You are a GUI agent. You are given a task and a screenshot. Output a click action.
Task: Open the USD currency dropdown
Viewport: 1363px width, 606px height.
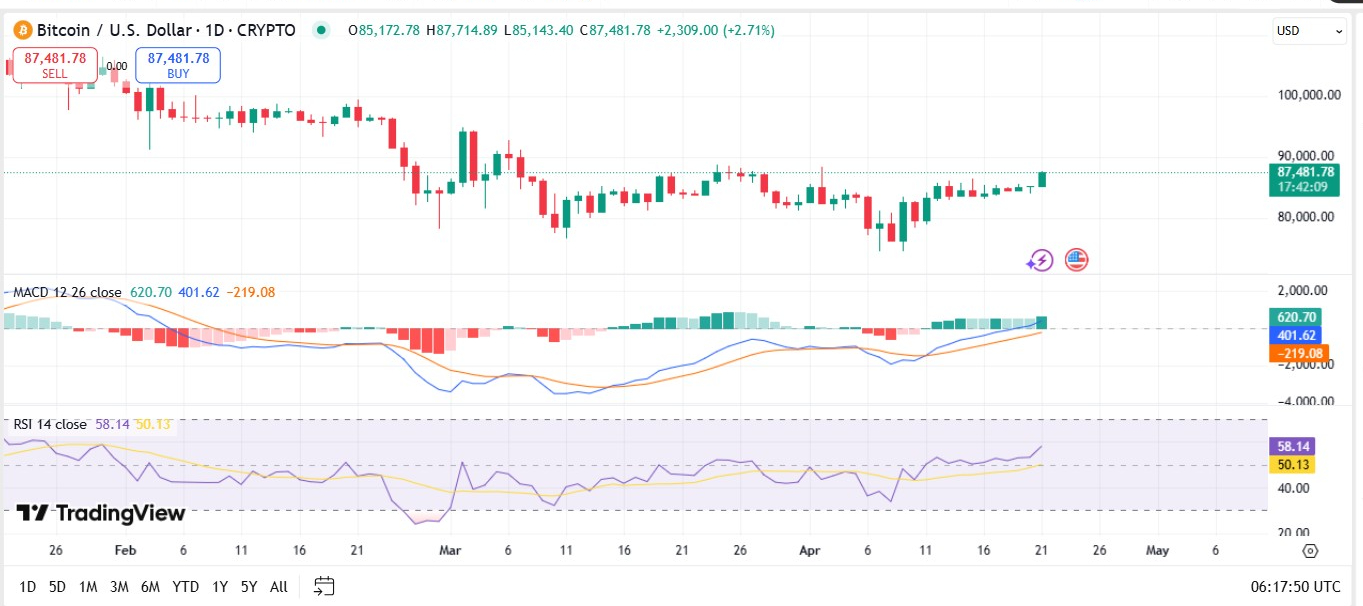pos(1310,31)
